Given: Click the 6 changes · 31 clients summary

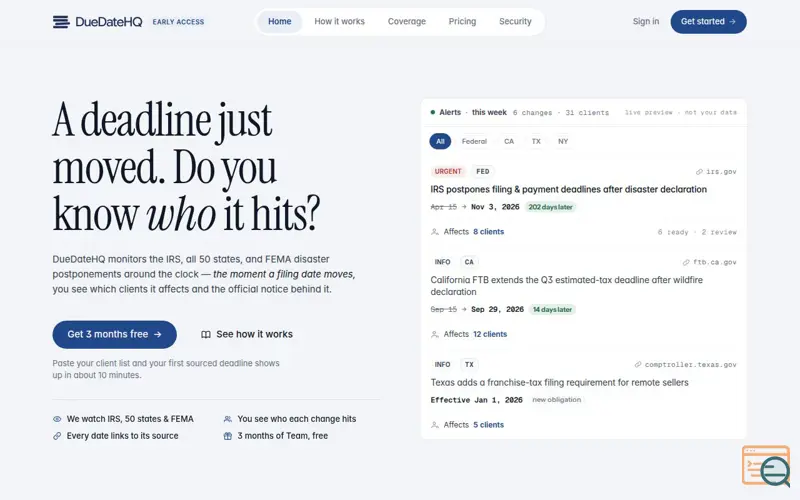Looking at the screenshot, I should tap(561, 113).
